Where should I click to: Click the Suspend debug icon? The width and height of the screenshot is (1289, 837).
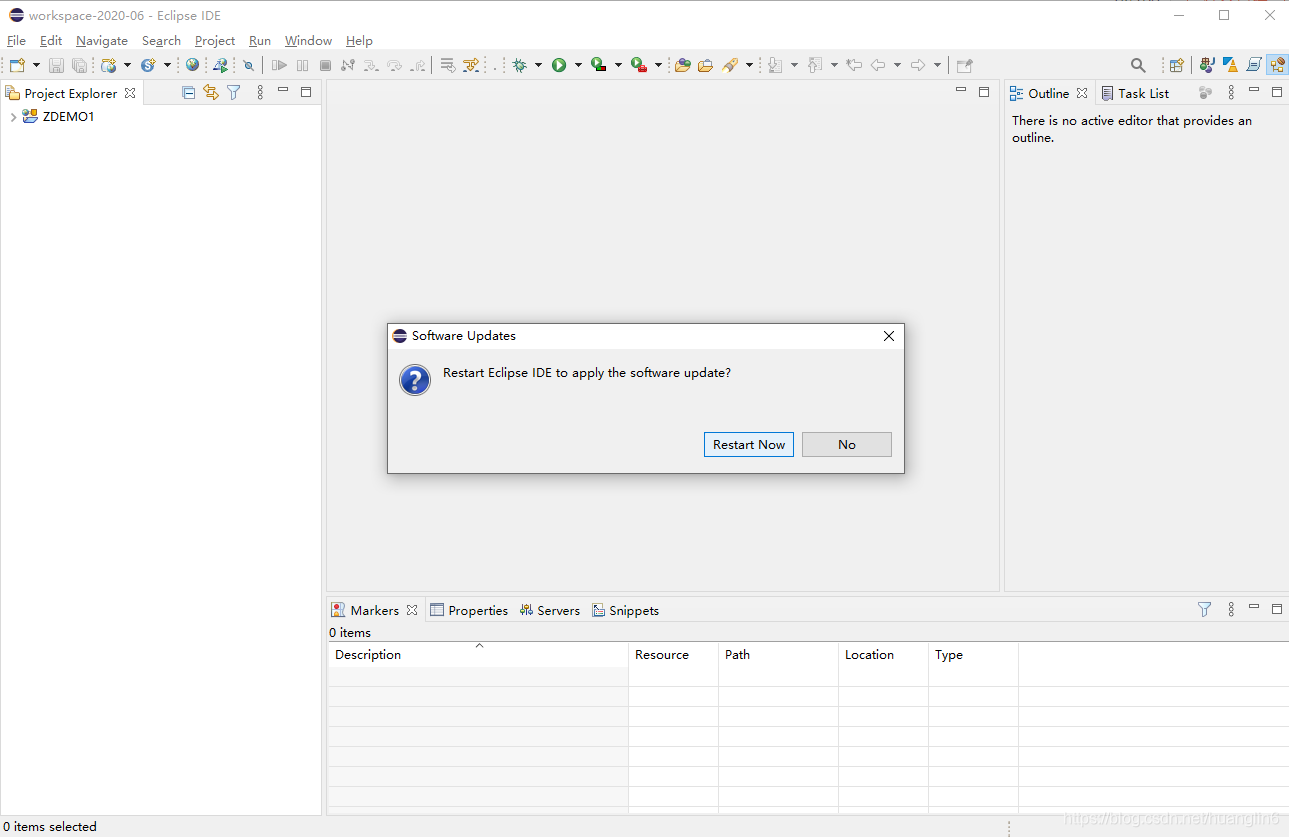pyautogui.click(x=302, y=65)
